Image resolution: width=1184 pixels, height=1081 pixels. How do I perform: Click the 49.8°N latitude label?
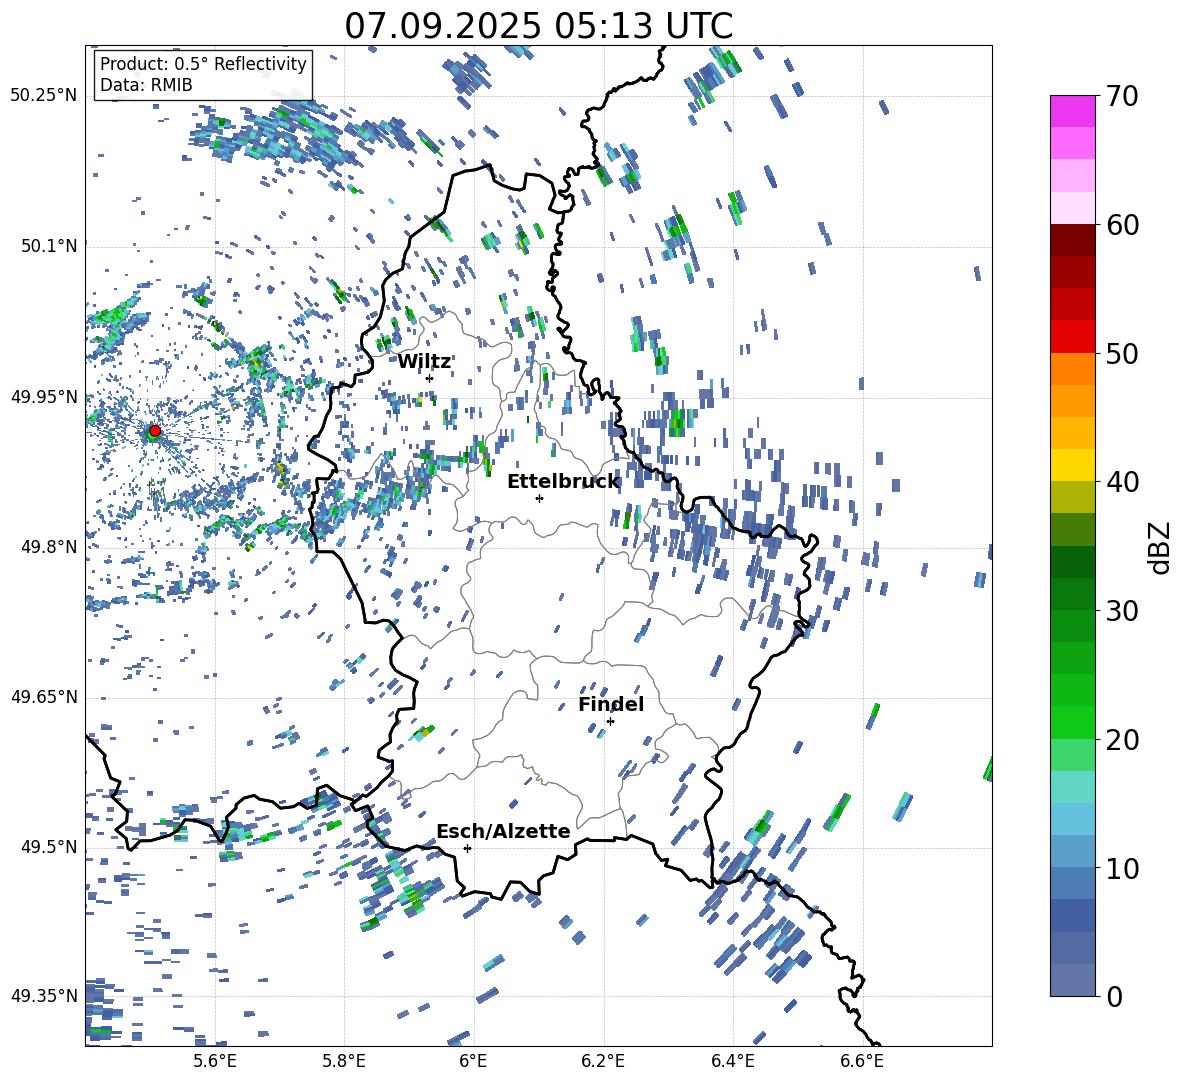[x=49, y=547]
